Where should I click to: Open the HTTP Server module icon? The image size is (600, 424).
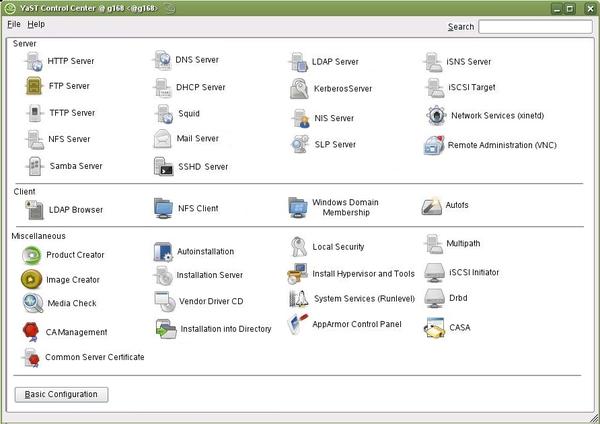click(x=32, y=61)
